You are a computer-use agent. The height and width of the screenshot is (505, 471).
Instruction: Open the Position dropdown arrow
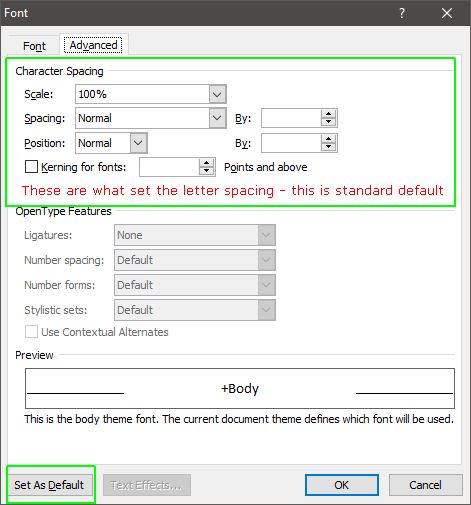(x=138, y=143)
